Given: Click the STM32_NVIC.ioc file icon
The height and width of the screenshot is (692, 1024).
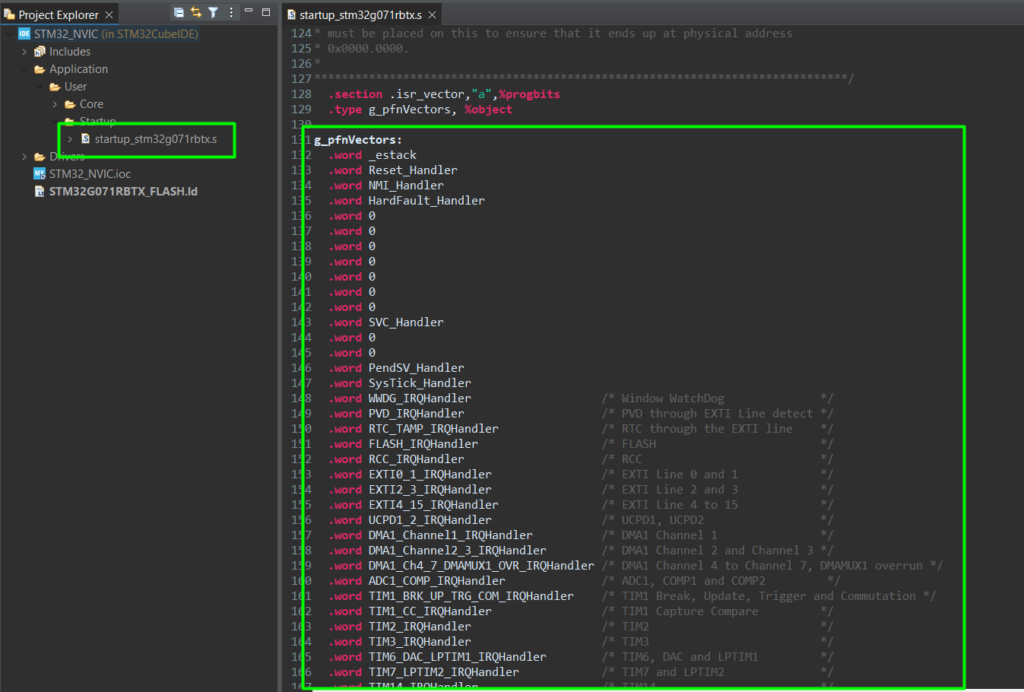Looking at the screenshot, I should 40,173.
